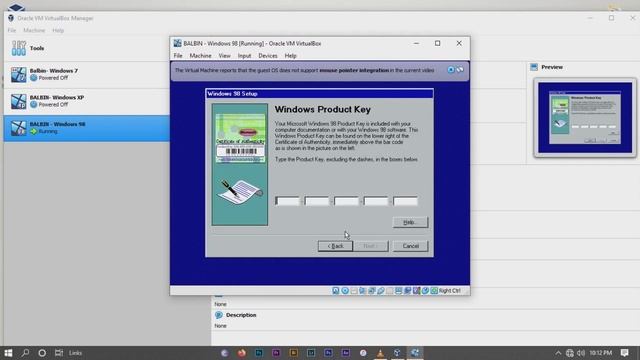This screenshot has height=360, width=640.
Task: Open the File menu in the Windows 98 VM window
Action: 178,56
